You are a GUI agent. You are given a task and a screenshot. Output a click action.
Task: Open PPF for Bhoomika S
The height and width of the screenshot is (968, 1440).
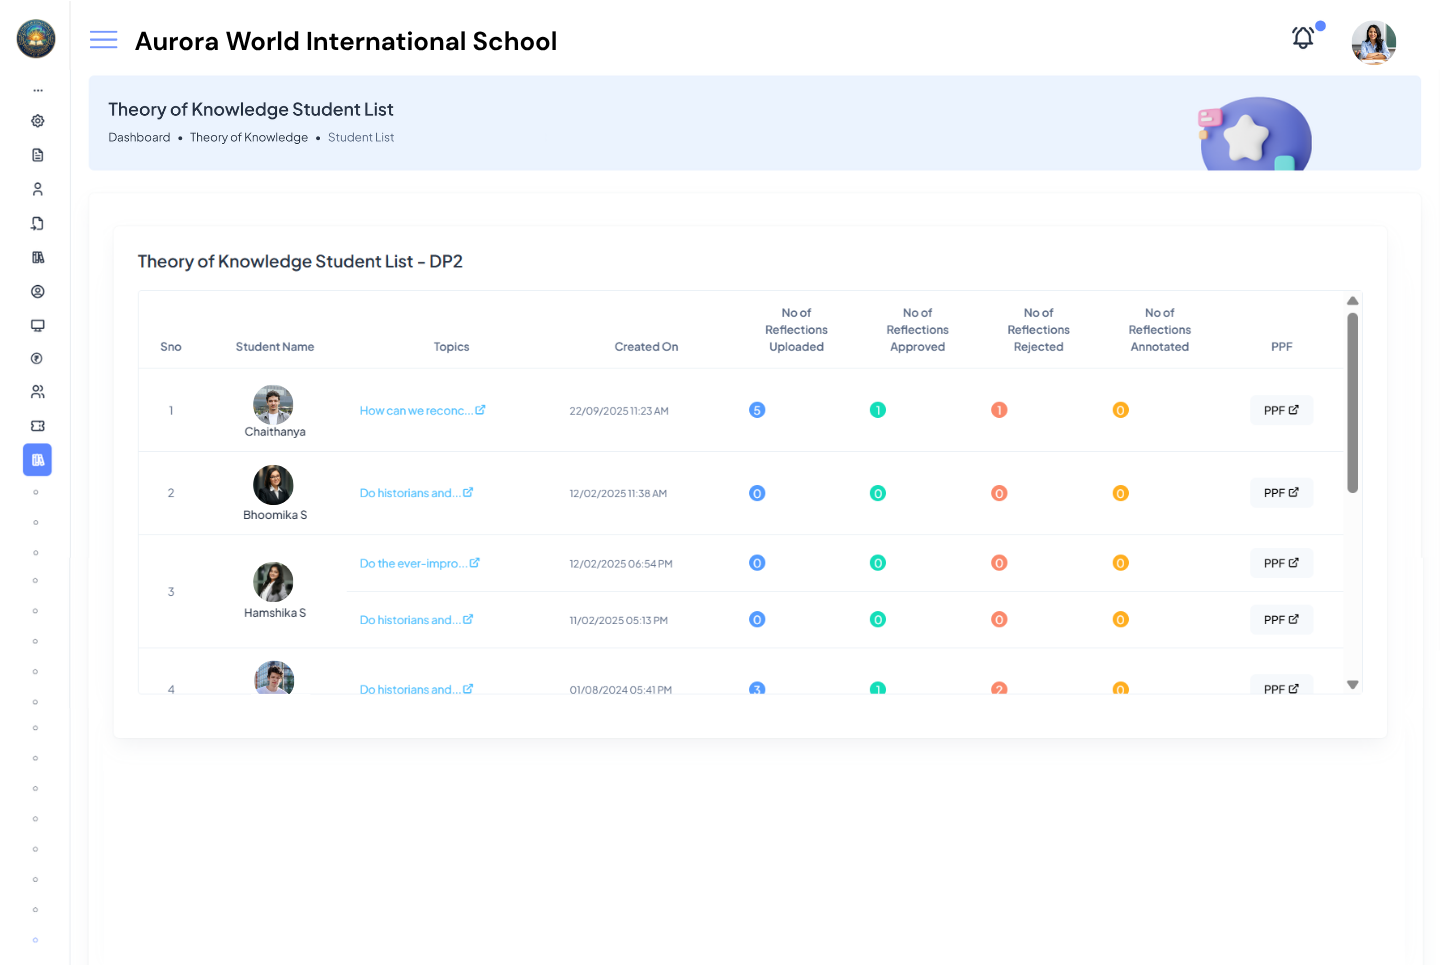click(x=1281, y=493)
